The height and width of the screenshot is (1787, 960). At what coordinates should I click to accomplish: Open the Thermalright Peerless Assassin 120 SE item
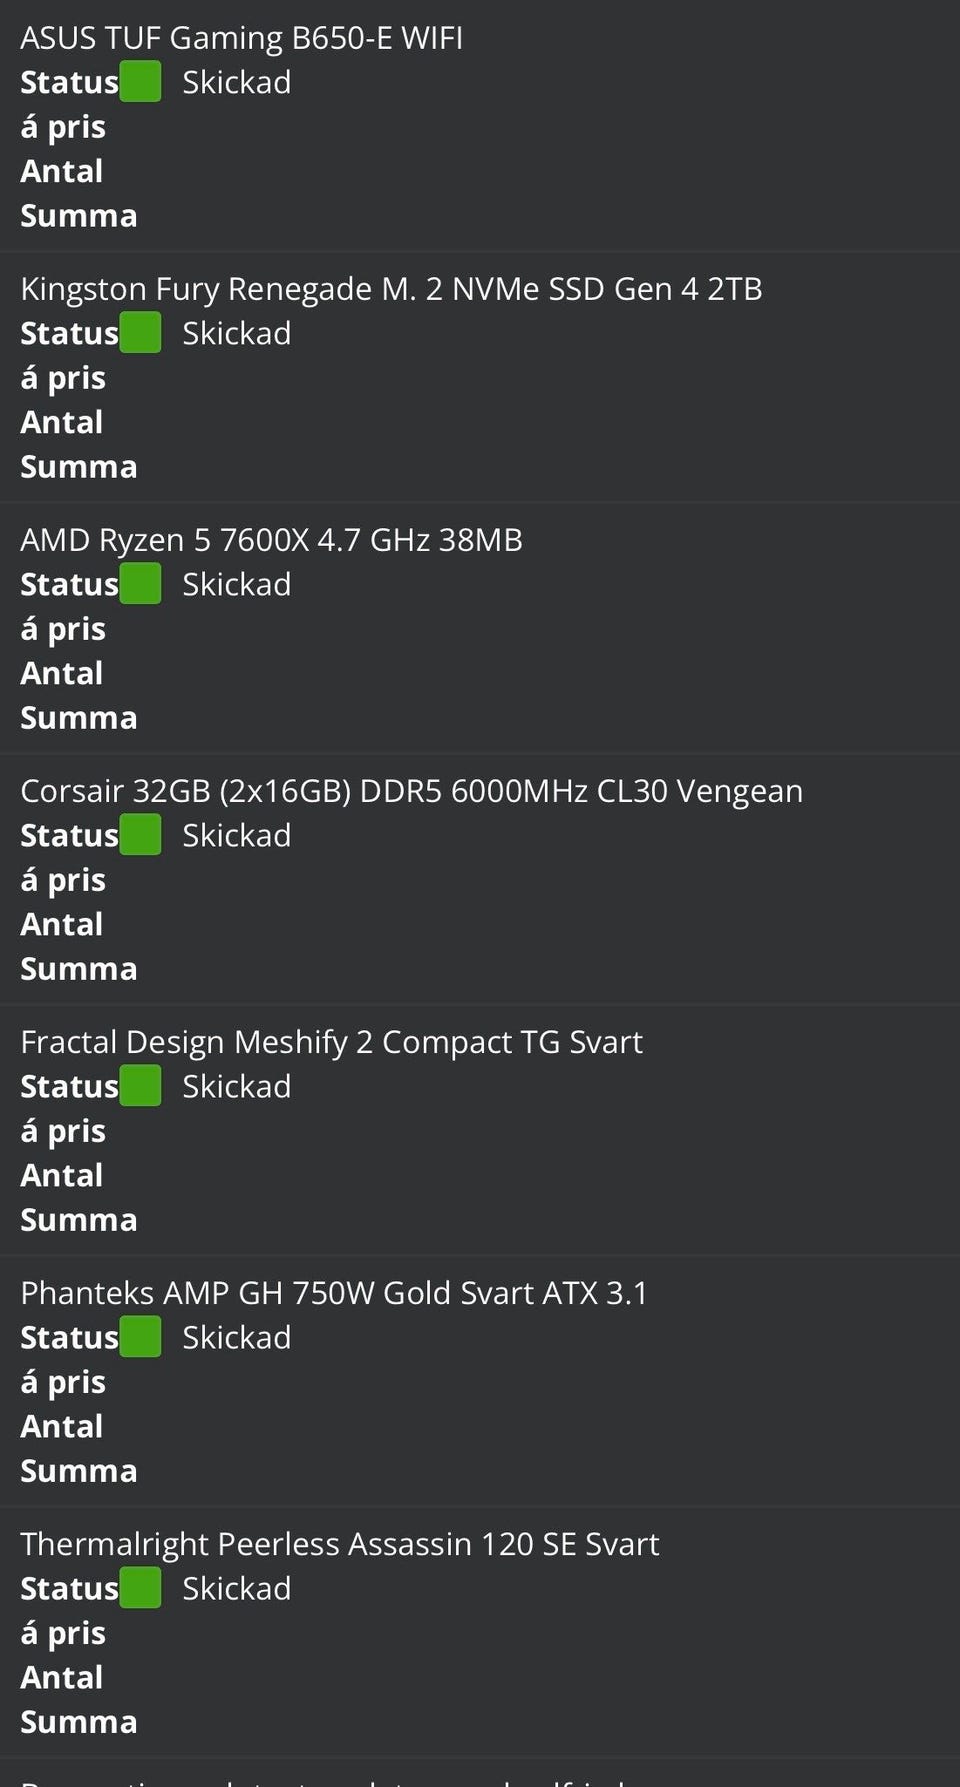click(339, 1544)
